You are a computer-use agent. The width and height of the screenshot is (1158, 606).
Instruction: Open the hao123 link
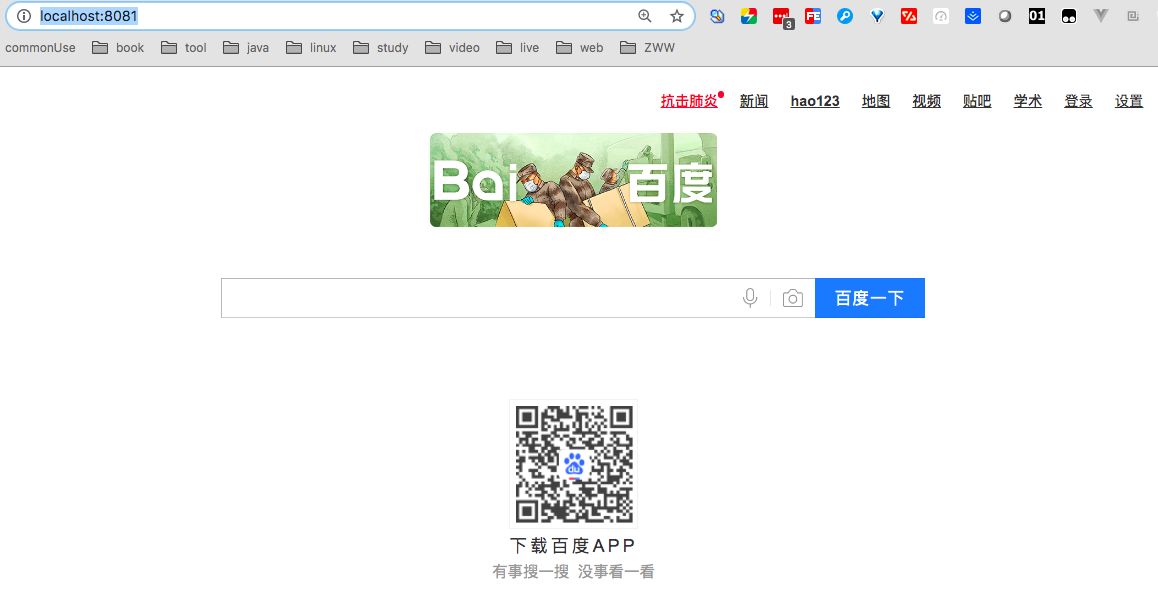pyautogui.click(x=815, y=101)
